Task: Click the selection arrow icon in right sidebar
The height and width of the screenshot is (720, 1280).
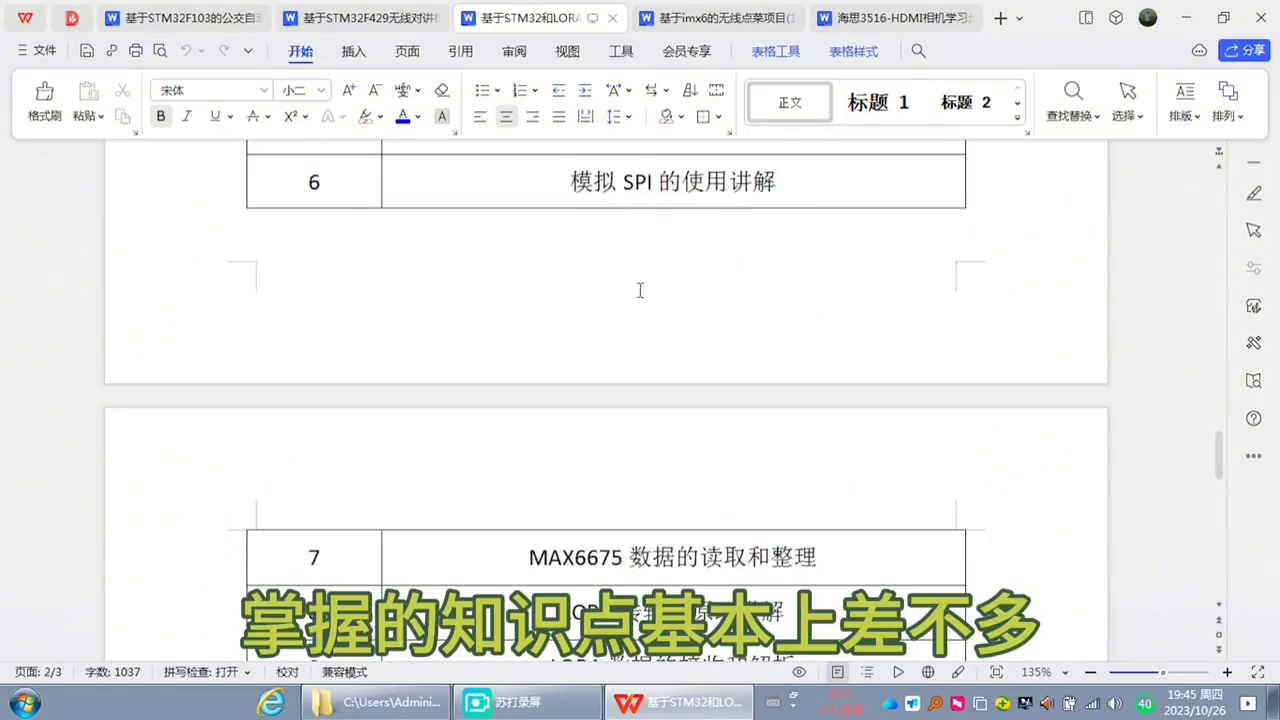Action: coord(1253,230)
